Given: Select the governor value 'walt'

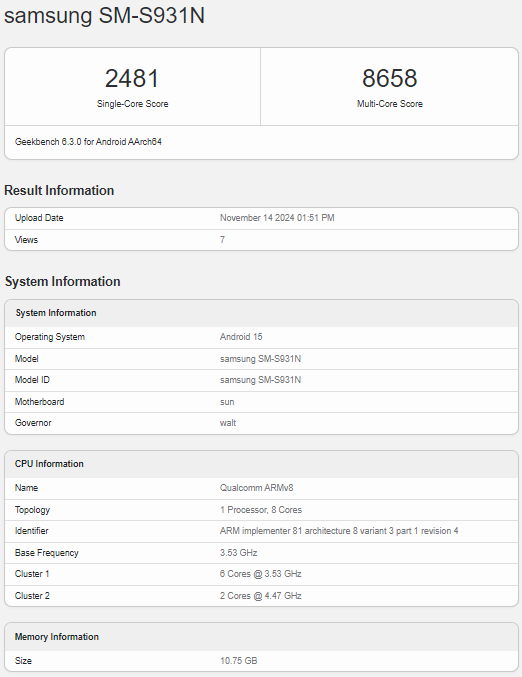Looking at the screenshot, I should [228, 423].
